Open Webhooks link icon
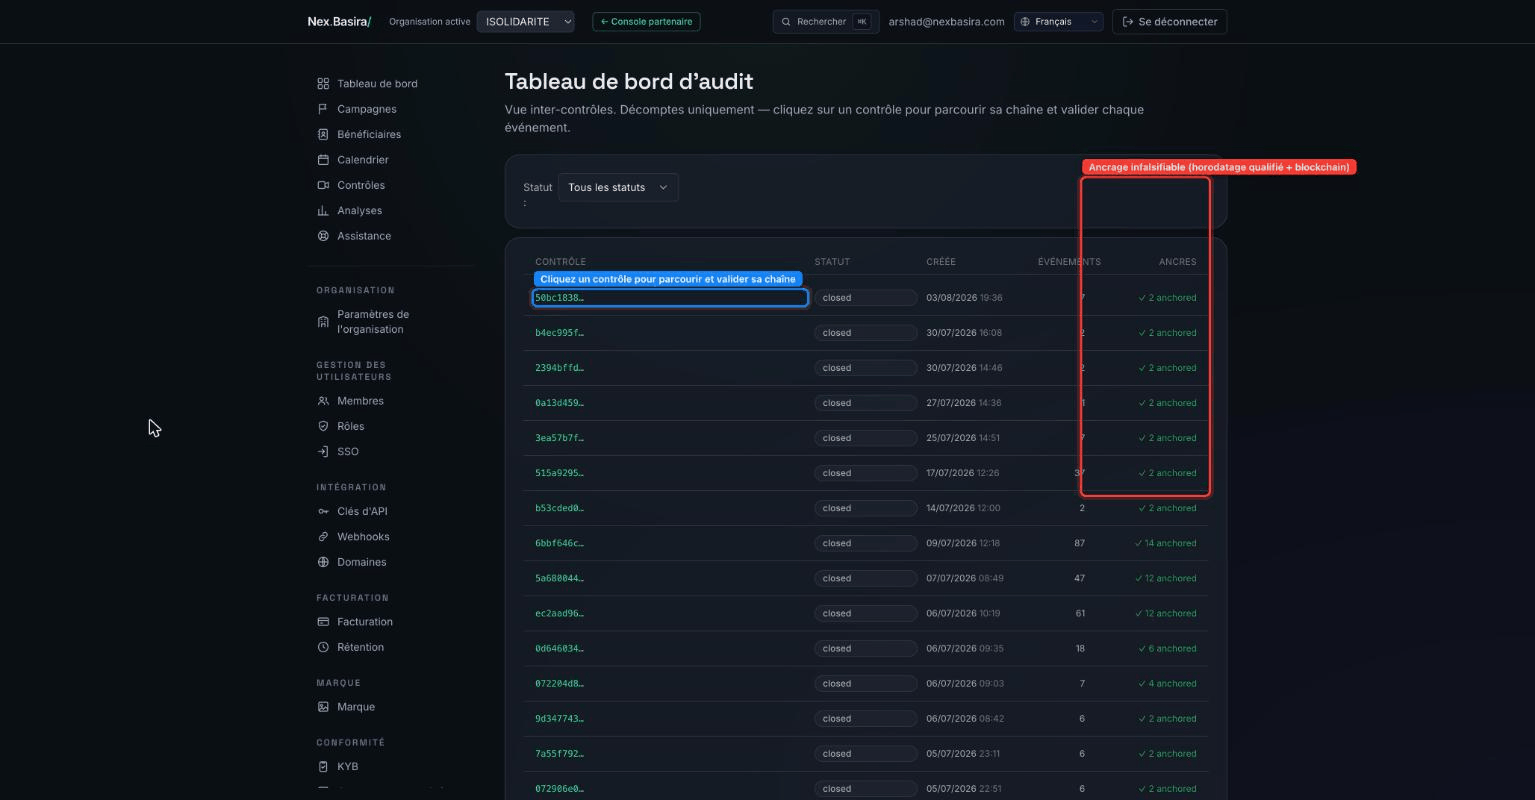Screen dimensions: 1535x800 coord(323,537)
